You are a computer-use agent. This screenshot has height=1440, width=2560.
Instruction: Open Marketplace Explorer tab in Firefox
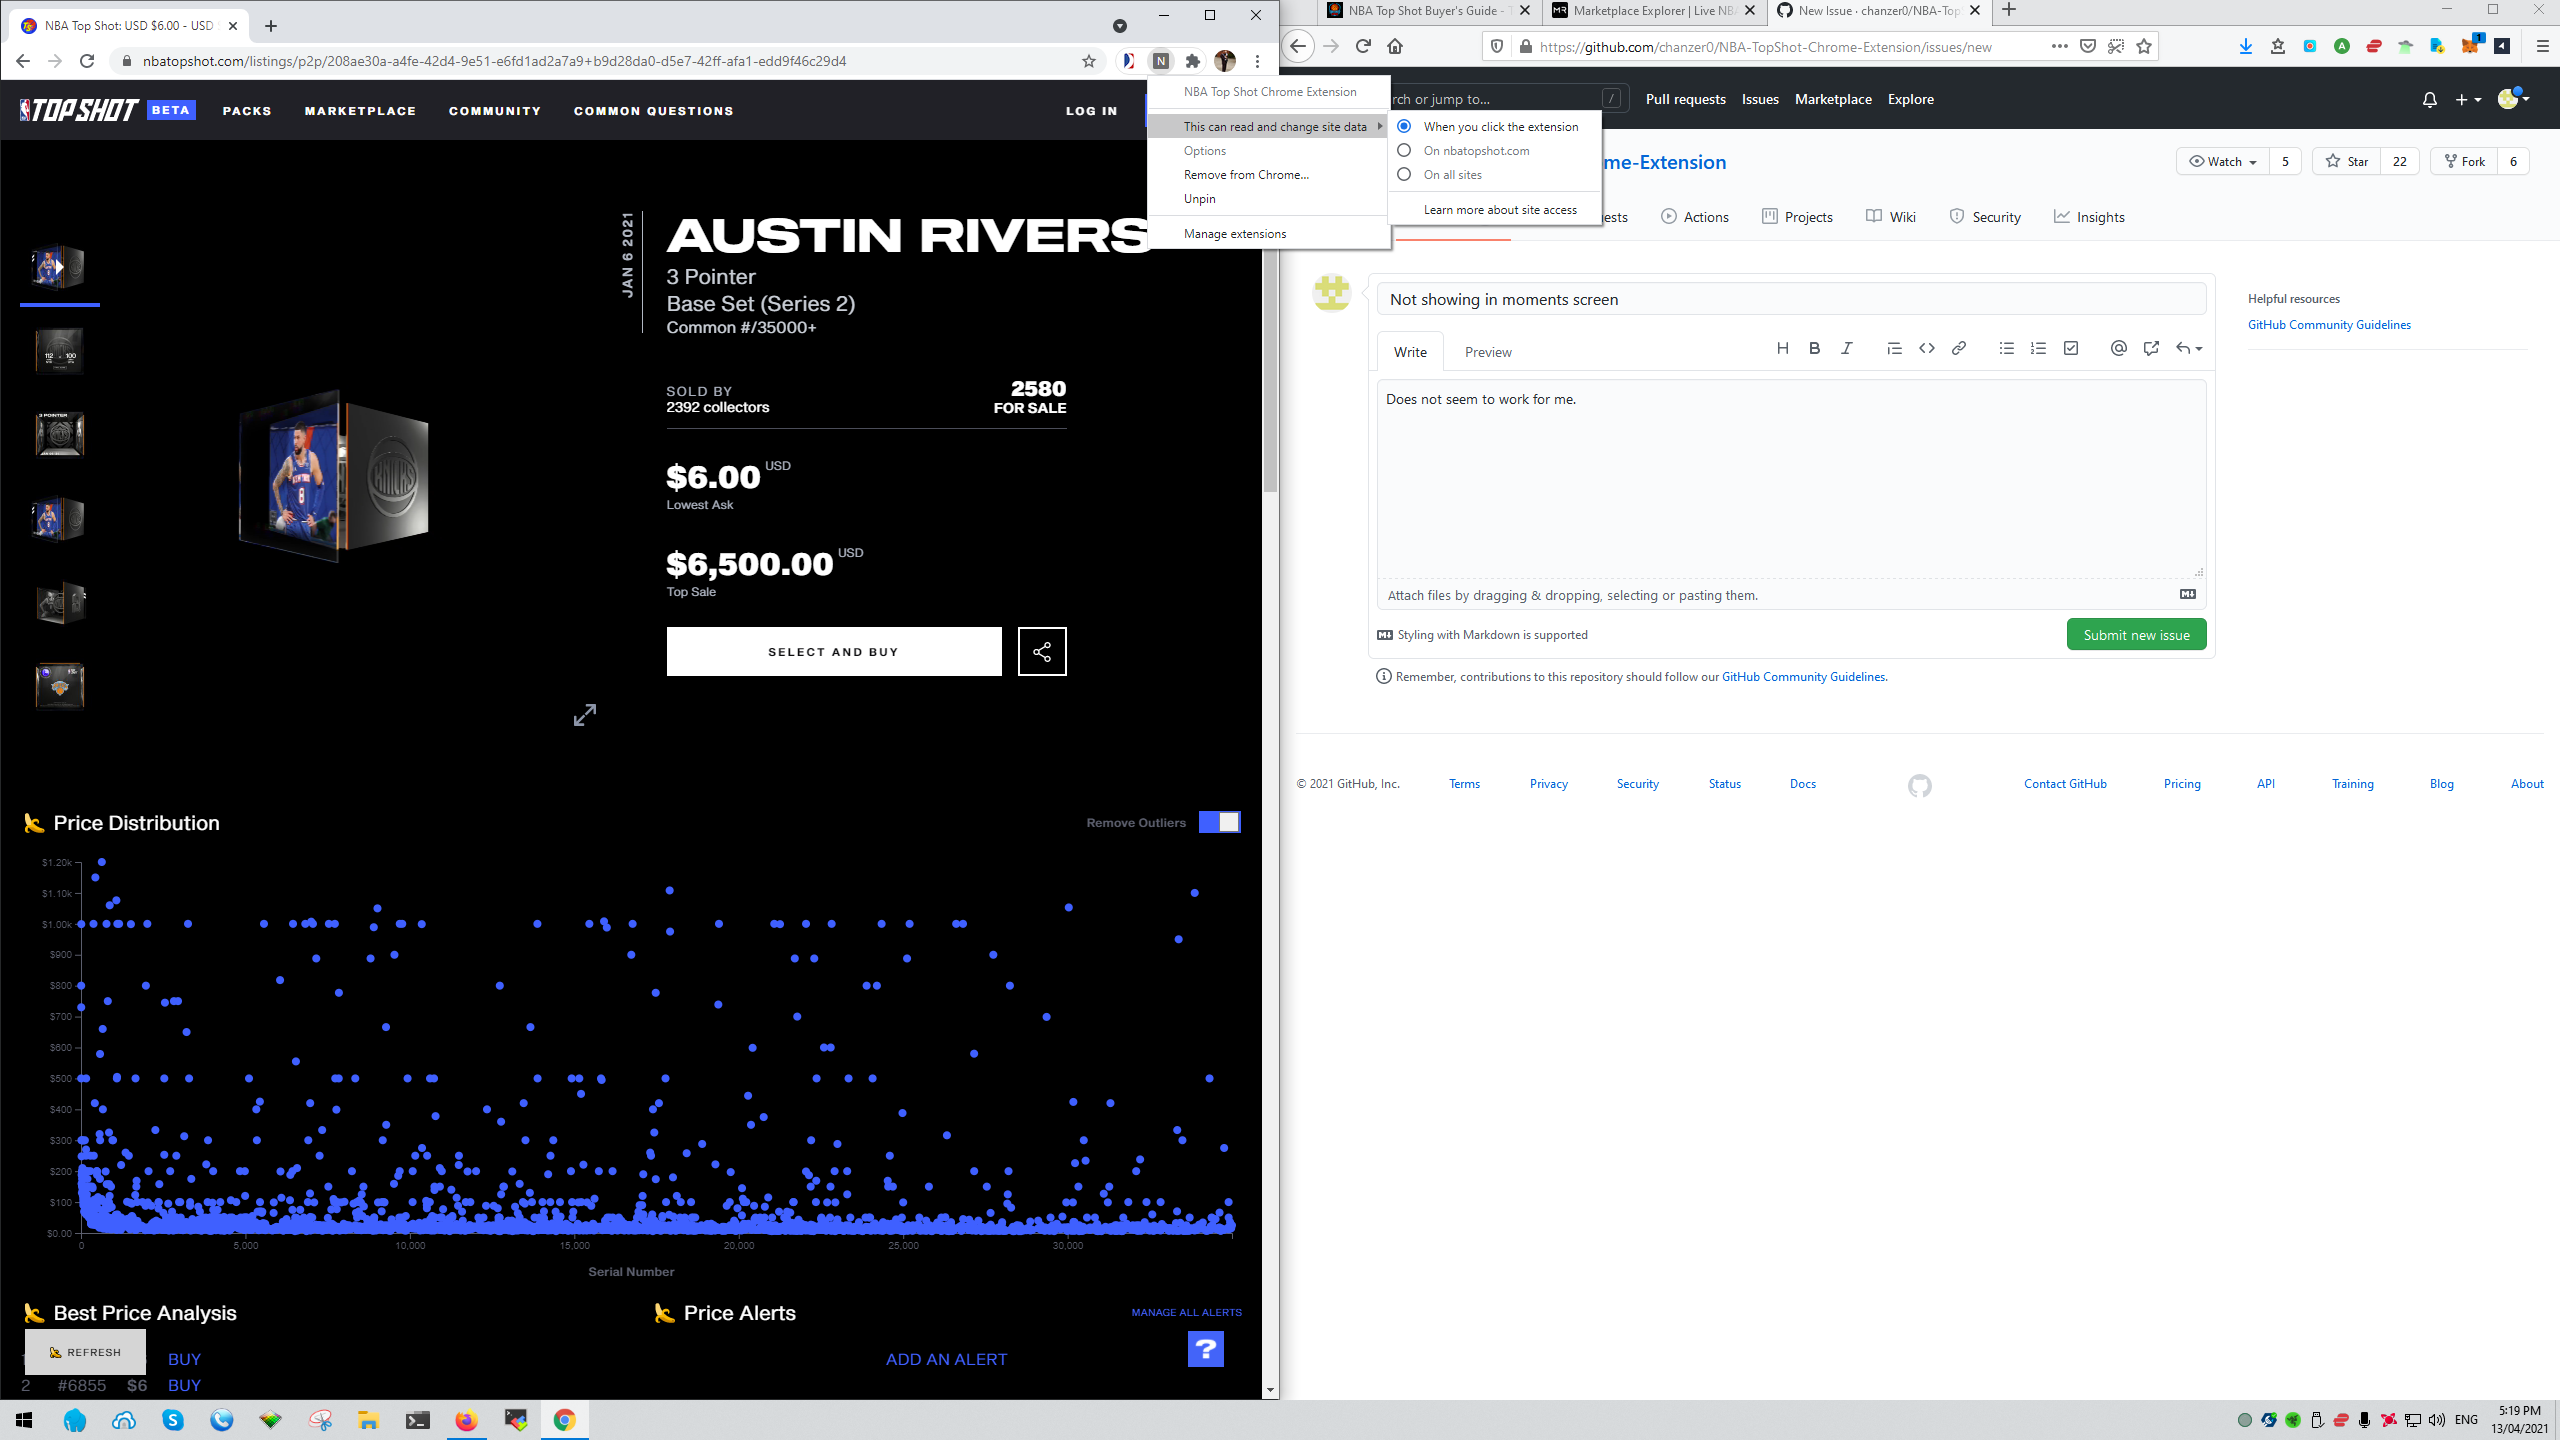pyautogui.click(x=1654, y=11)
